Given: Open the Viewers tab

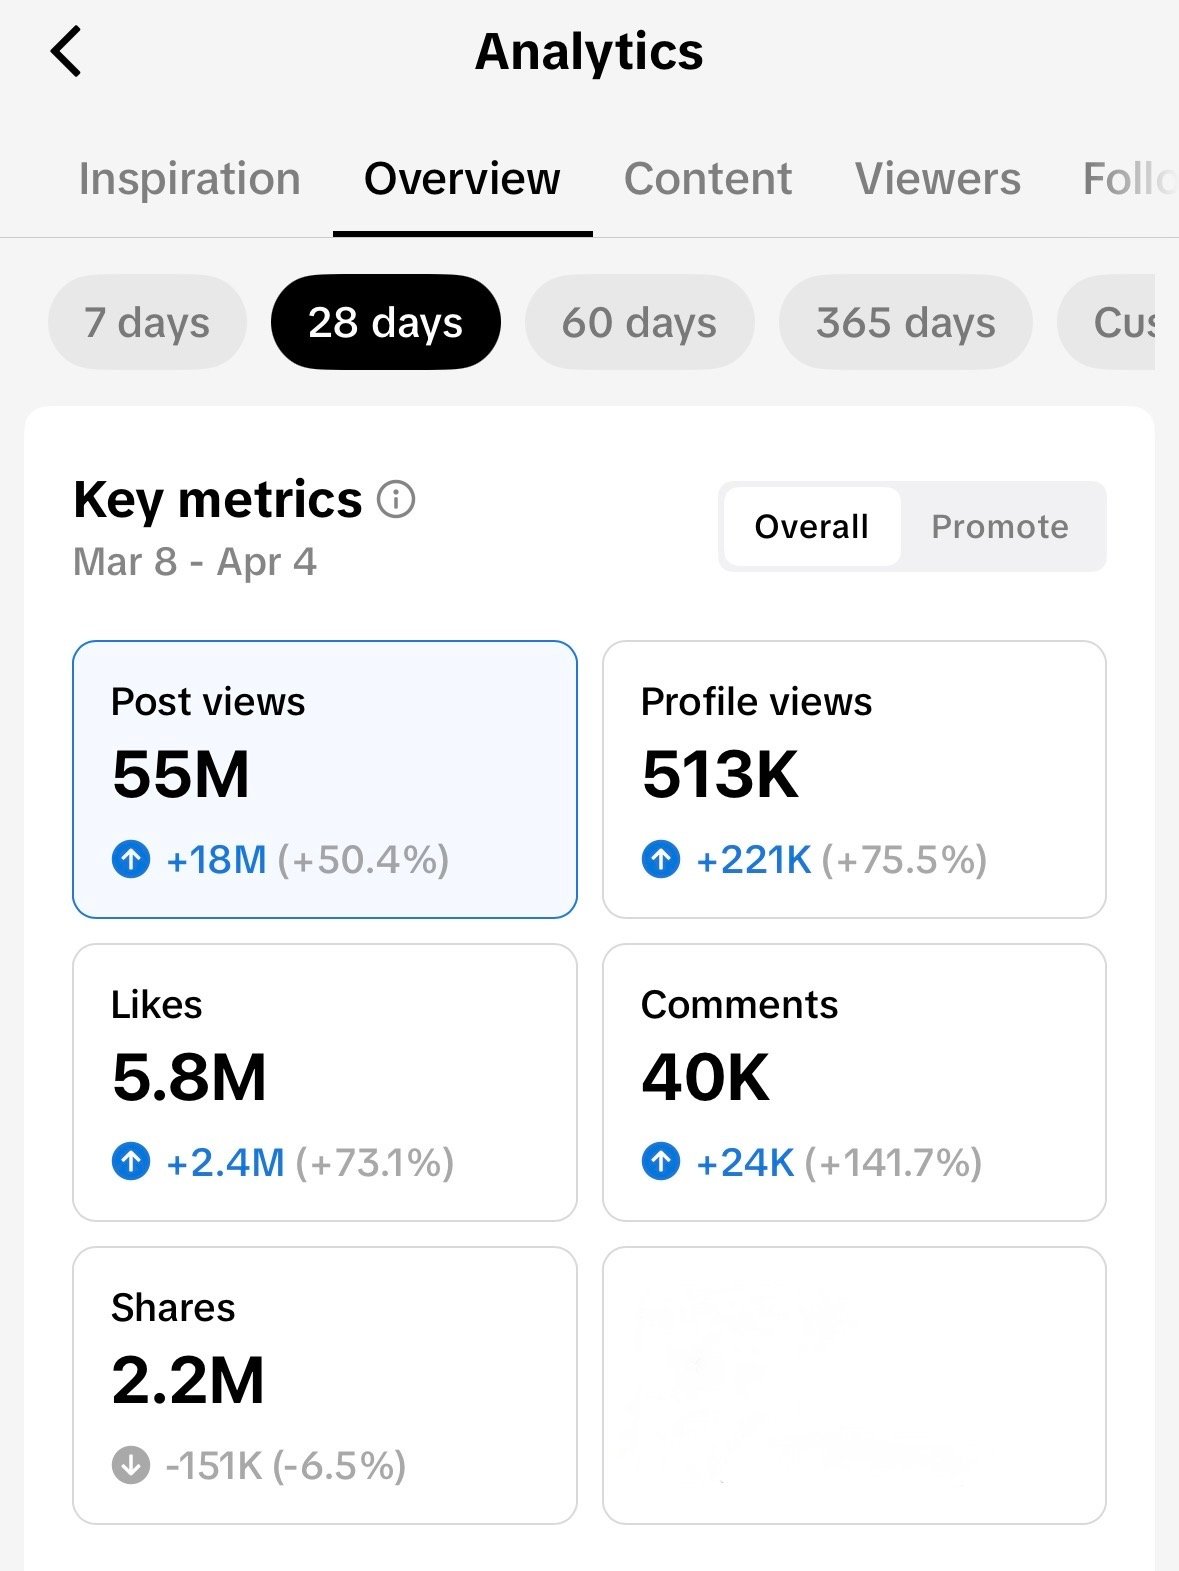Looking at the screenshot, I should tap(938, 179).
